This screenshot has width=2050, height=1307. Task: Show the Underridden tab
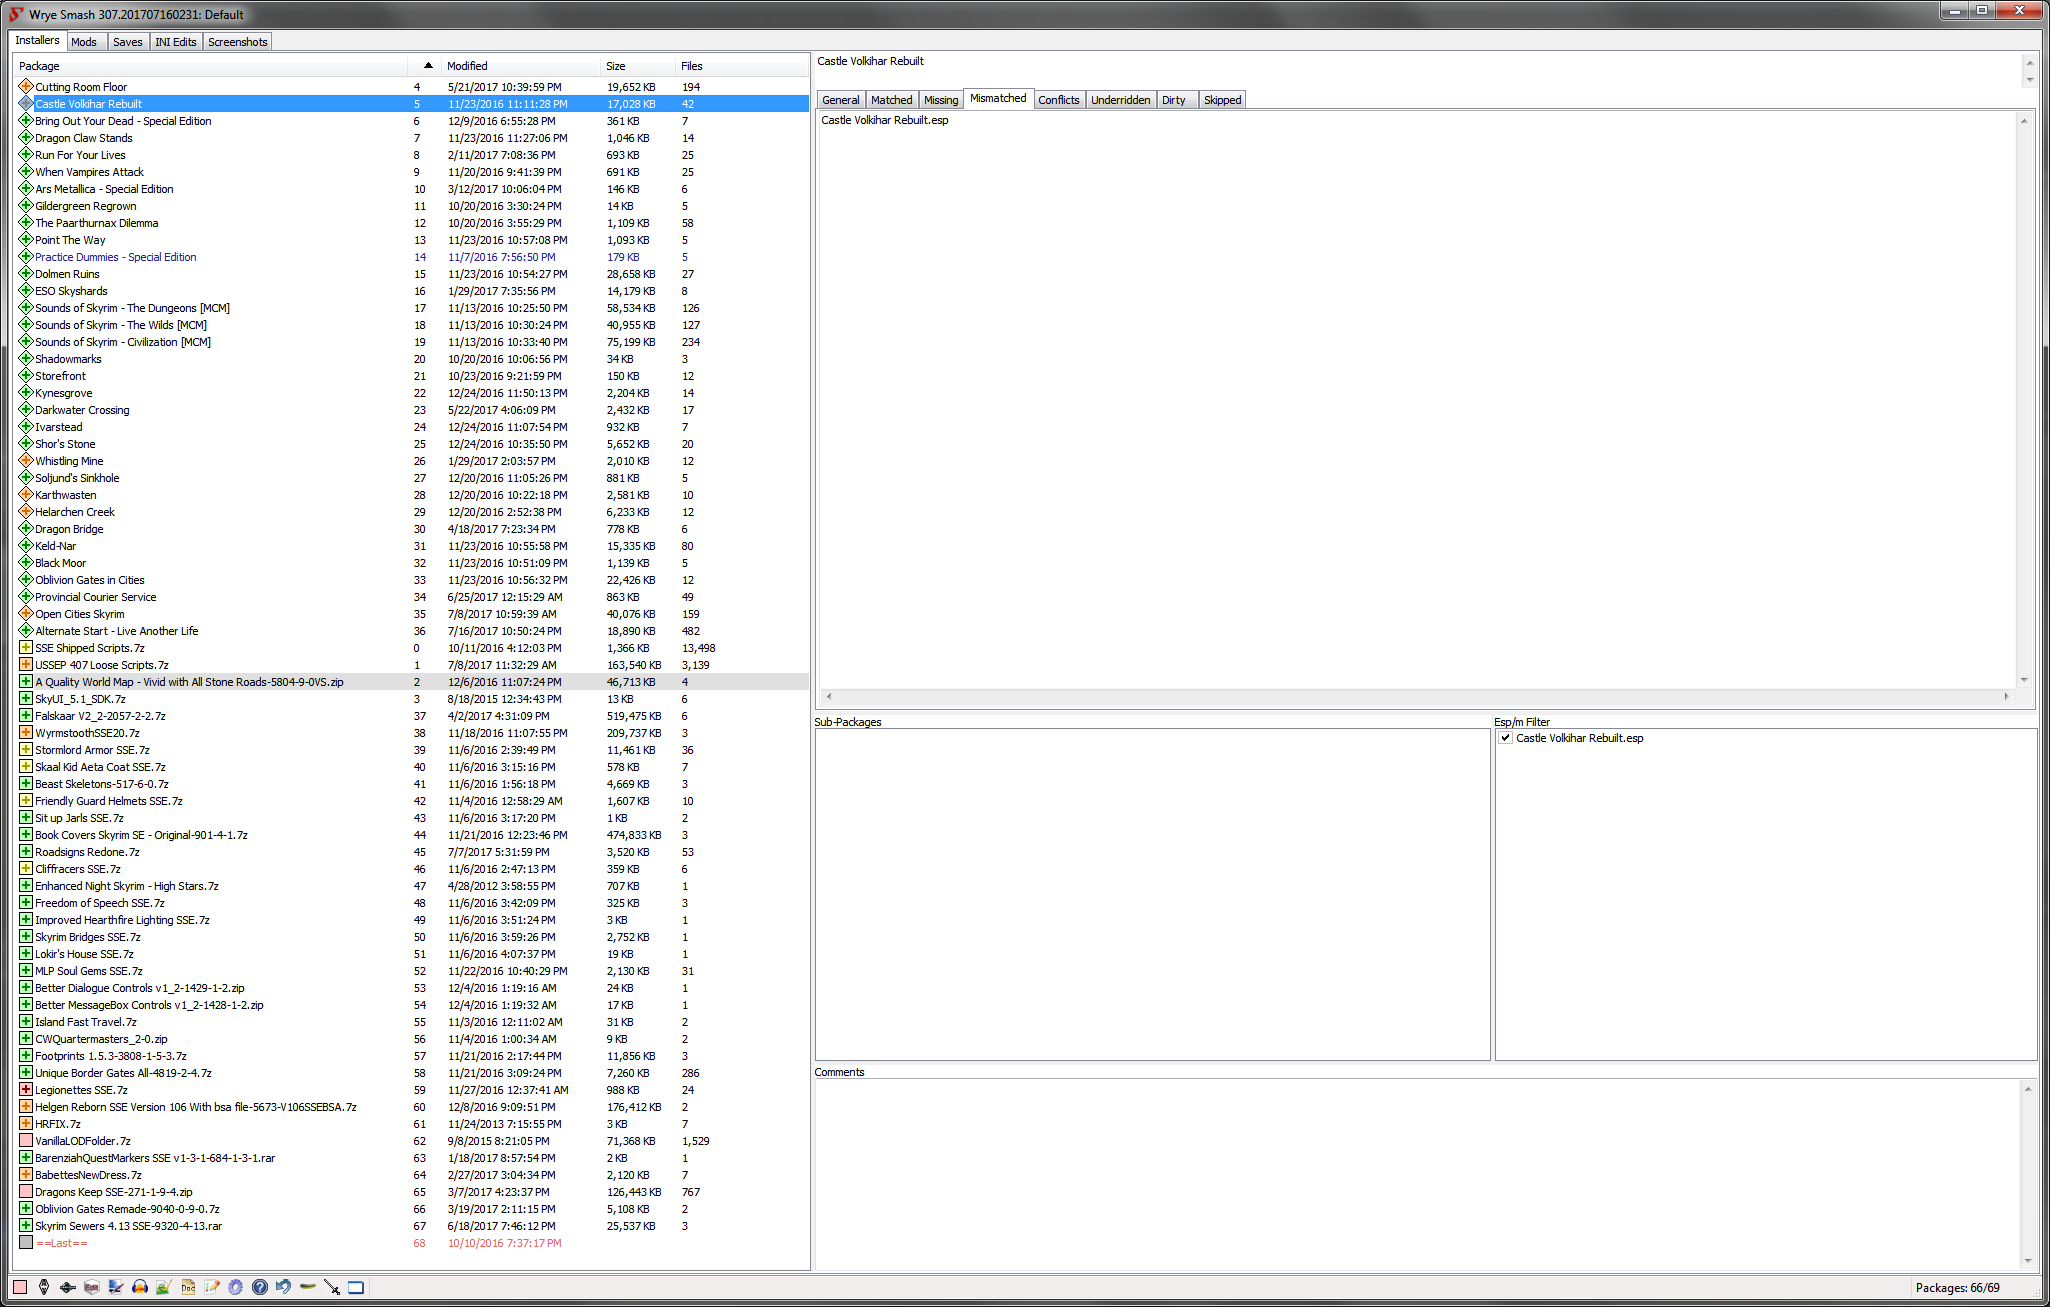(x=1121, y=100)
